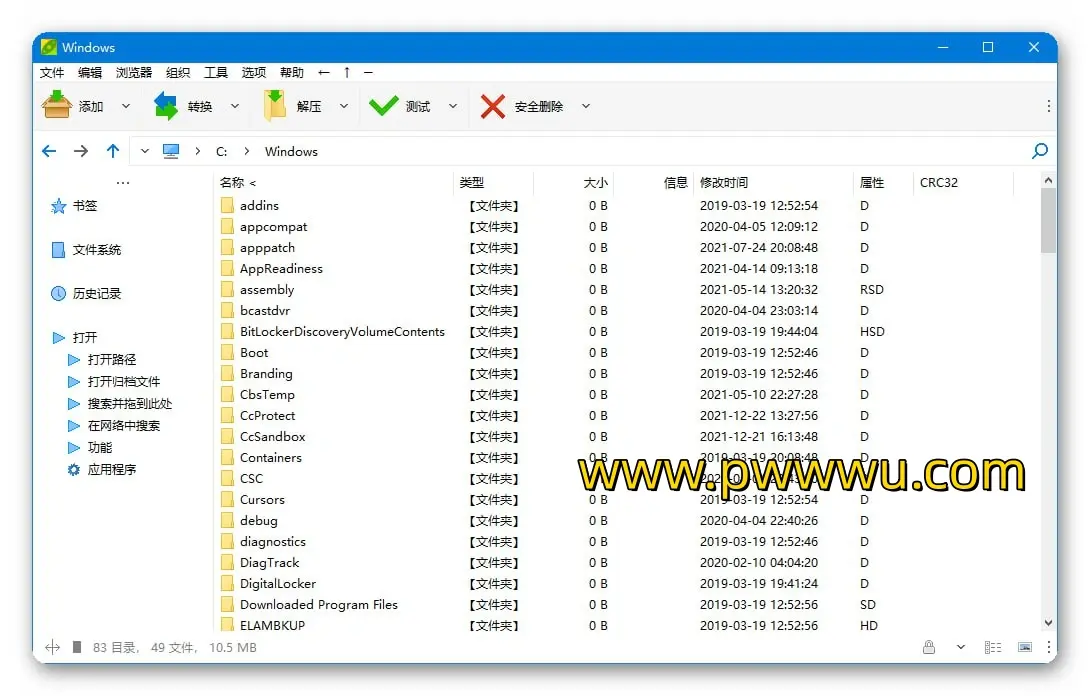This screenshot has height=696, width=1090.
Task: Open the 工具 (Tools) menu
Action: (x=216, y=72)
